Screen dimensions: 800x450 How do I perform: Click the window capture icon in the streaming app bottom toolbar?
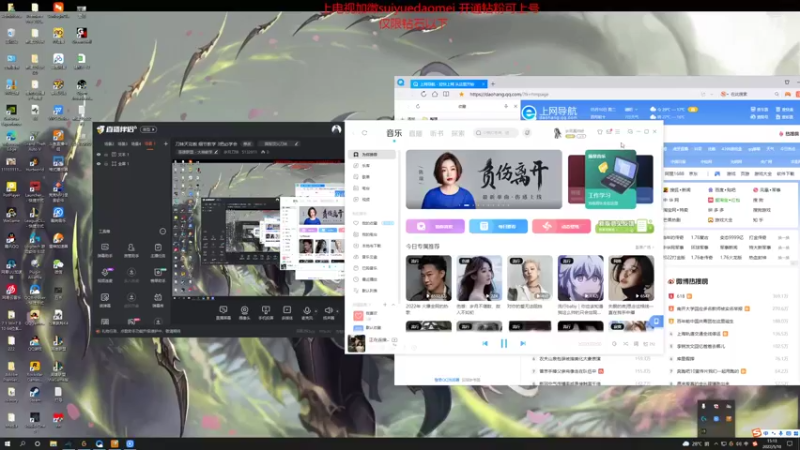tap(223, 312)
